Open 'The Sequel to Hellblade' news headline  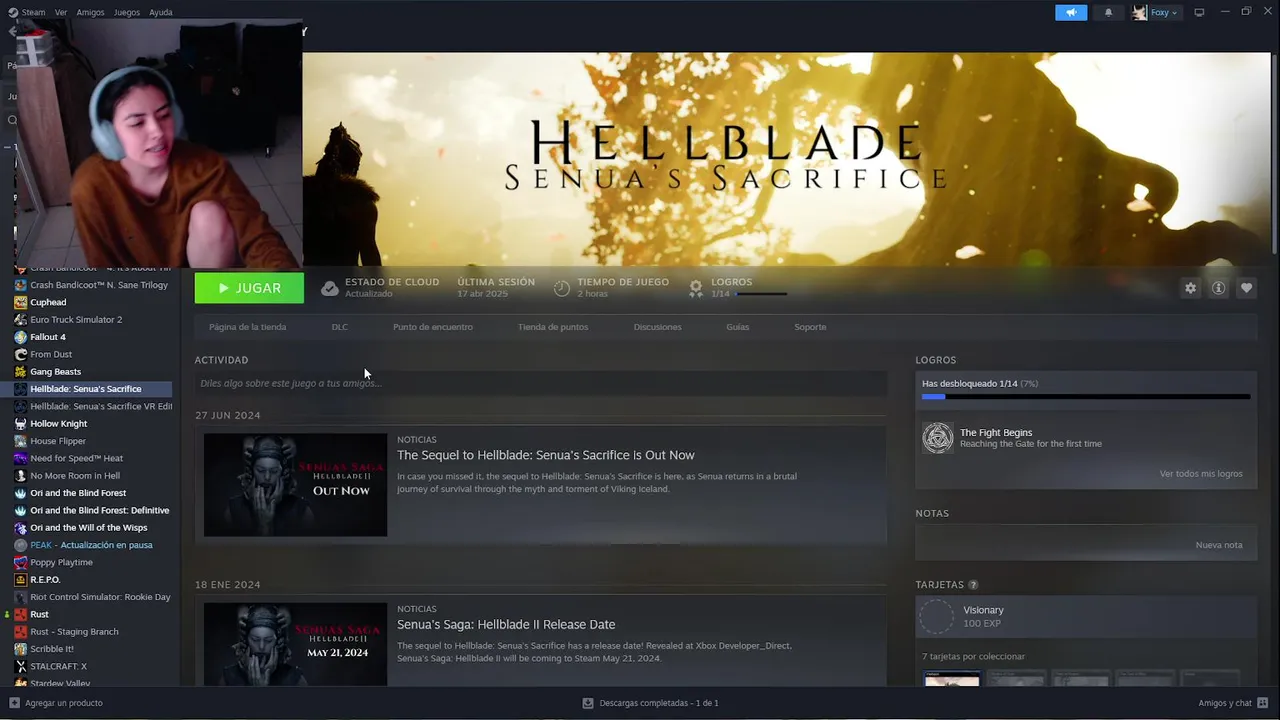point(545,455)
